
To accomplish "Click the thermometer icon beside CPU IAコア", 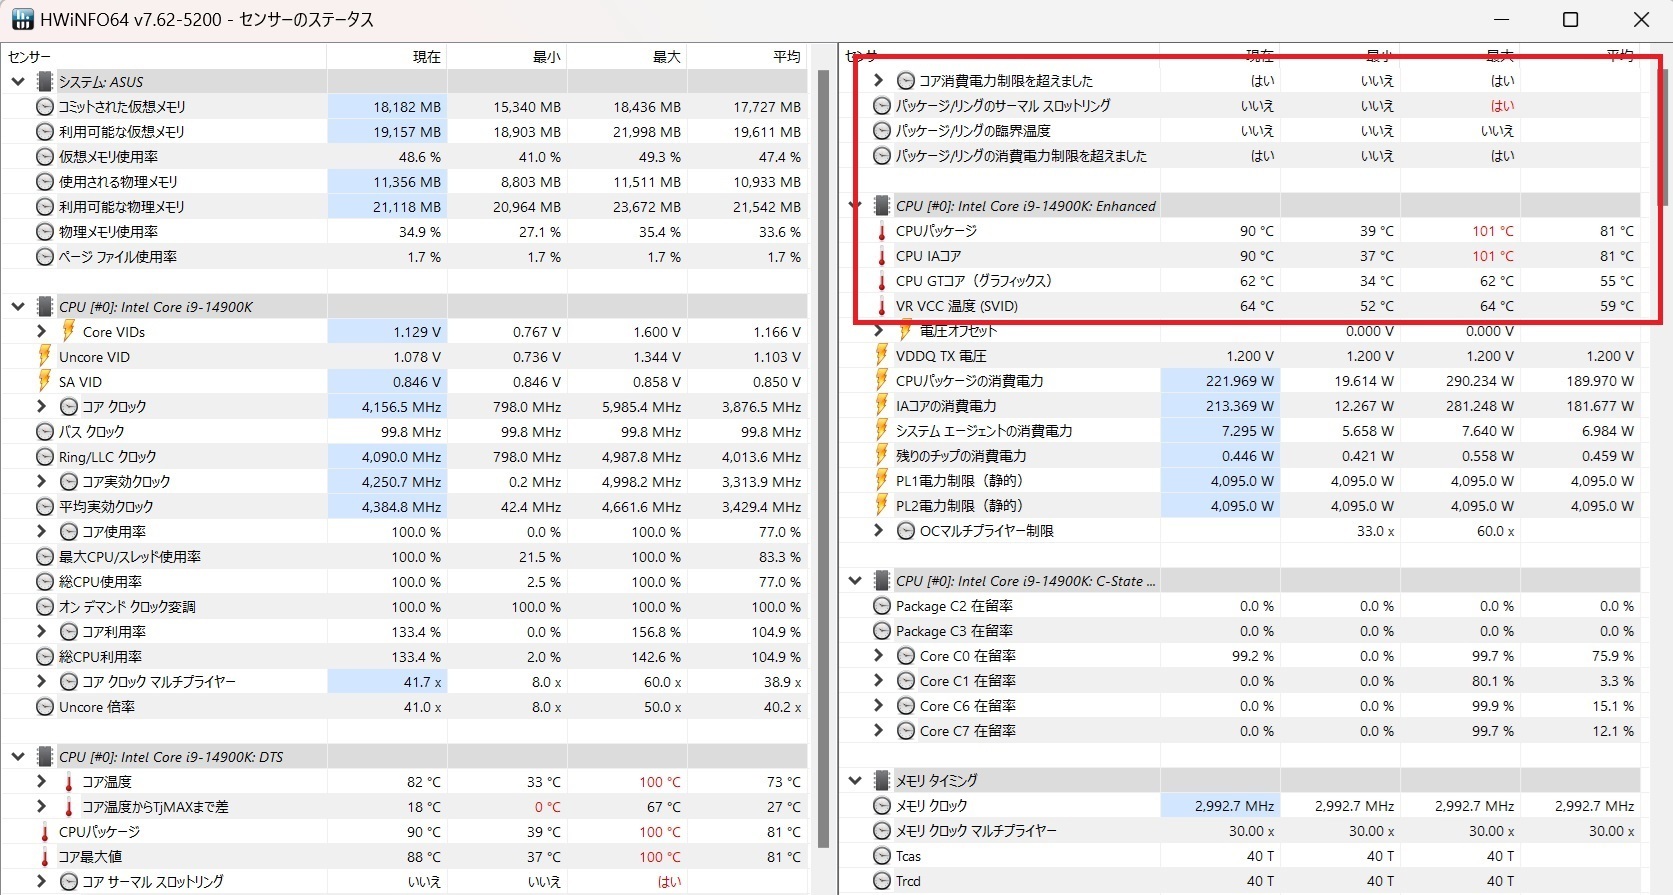I will click(882, 256).
